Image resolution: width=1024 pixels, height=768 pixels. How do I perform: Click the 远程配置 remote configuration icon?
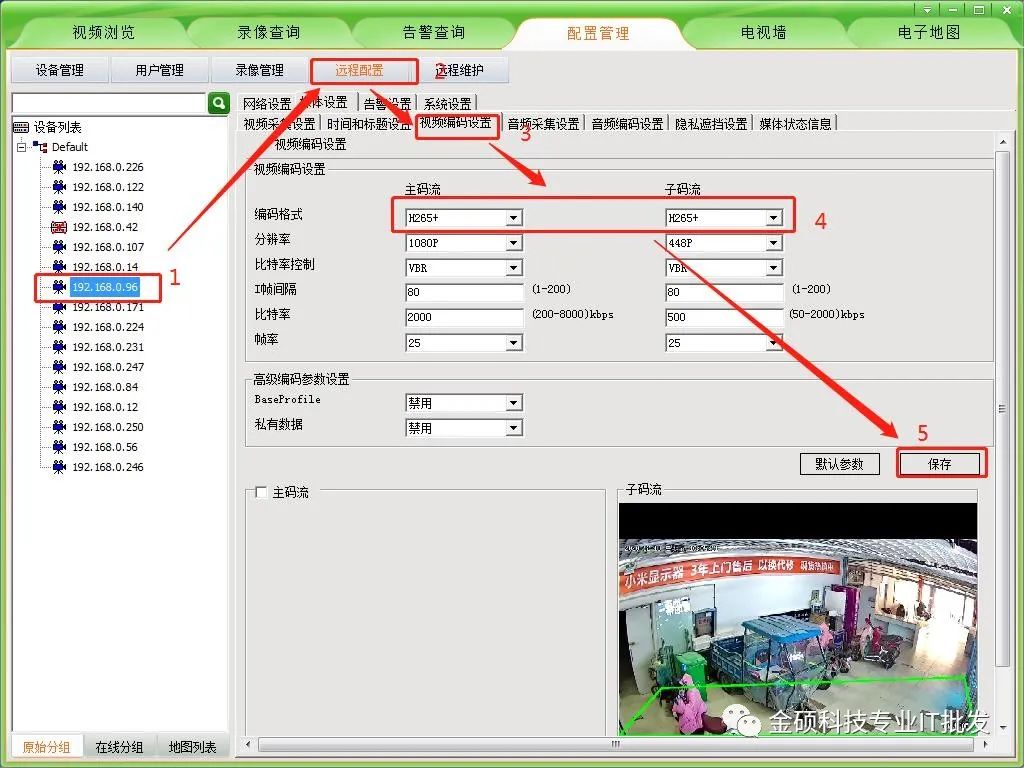(364, 70)
